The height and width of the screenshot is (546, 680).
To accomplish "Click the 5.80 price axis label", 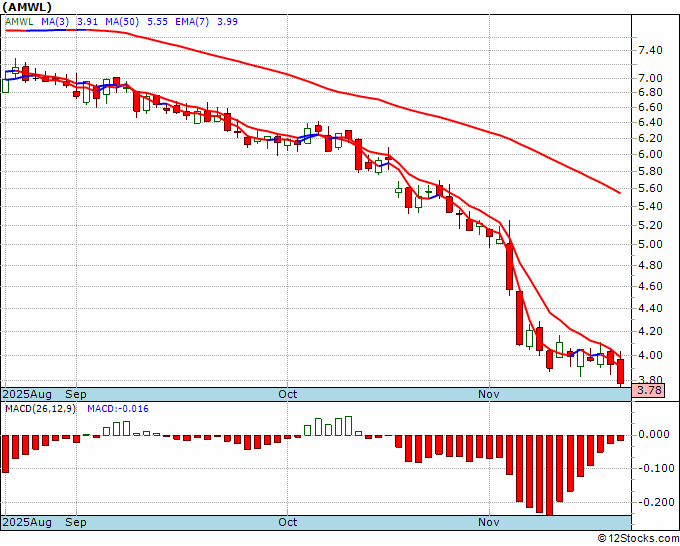I will pyautogui.click(x=651, y=171).
